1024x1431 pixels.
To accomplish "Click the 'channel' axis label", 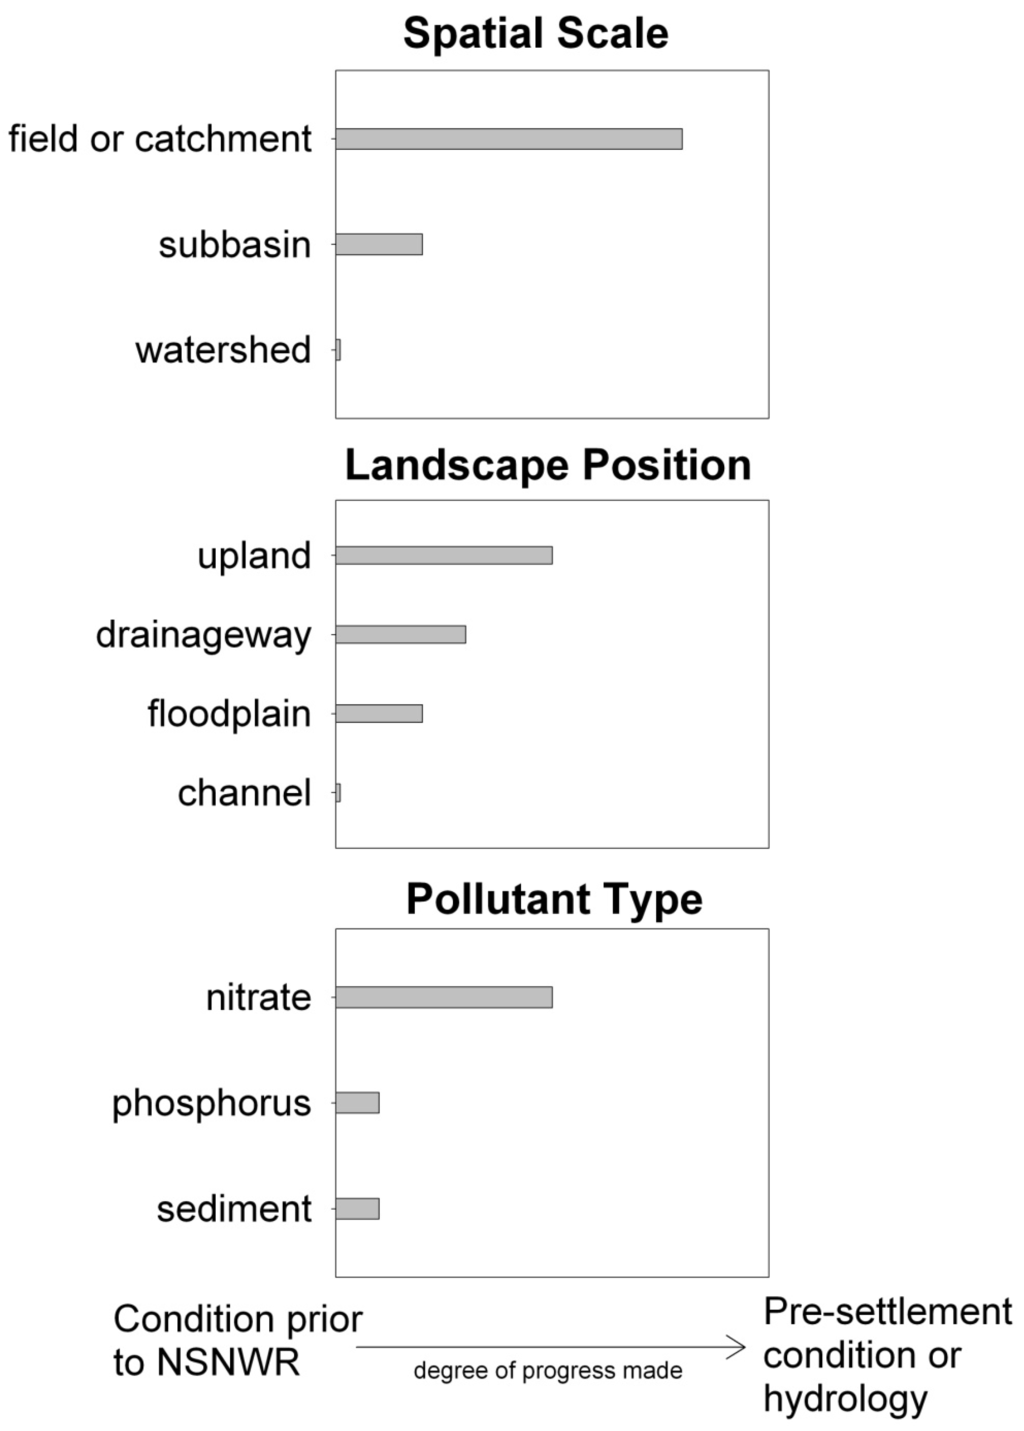I will click(244, 793).
